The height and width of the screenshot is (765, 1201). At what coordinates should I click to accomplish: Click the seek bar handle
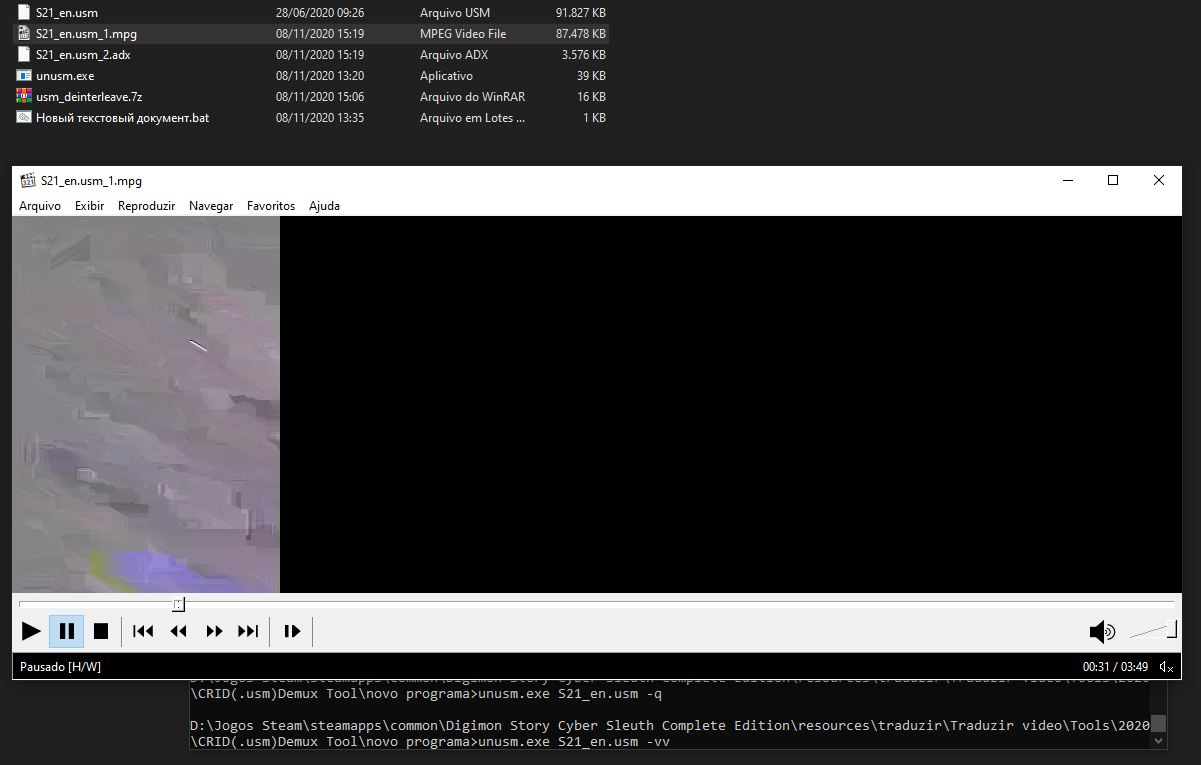178,604
